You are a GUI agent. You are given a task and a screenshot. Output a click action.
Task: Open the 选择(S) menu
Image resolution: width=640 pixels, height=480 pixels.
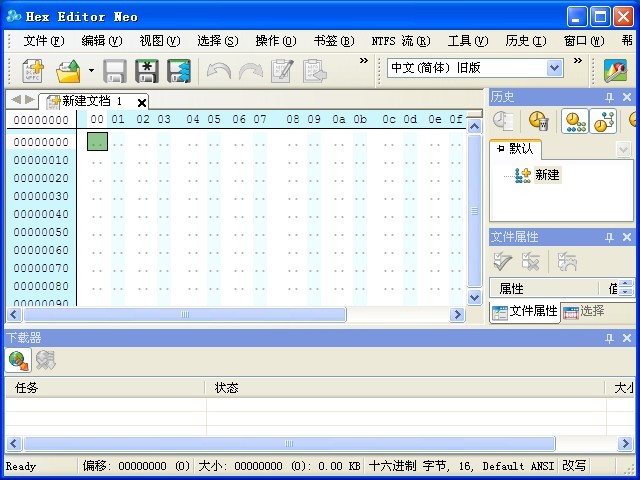click(218, 41)
